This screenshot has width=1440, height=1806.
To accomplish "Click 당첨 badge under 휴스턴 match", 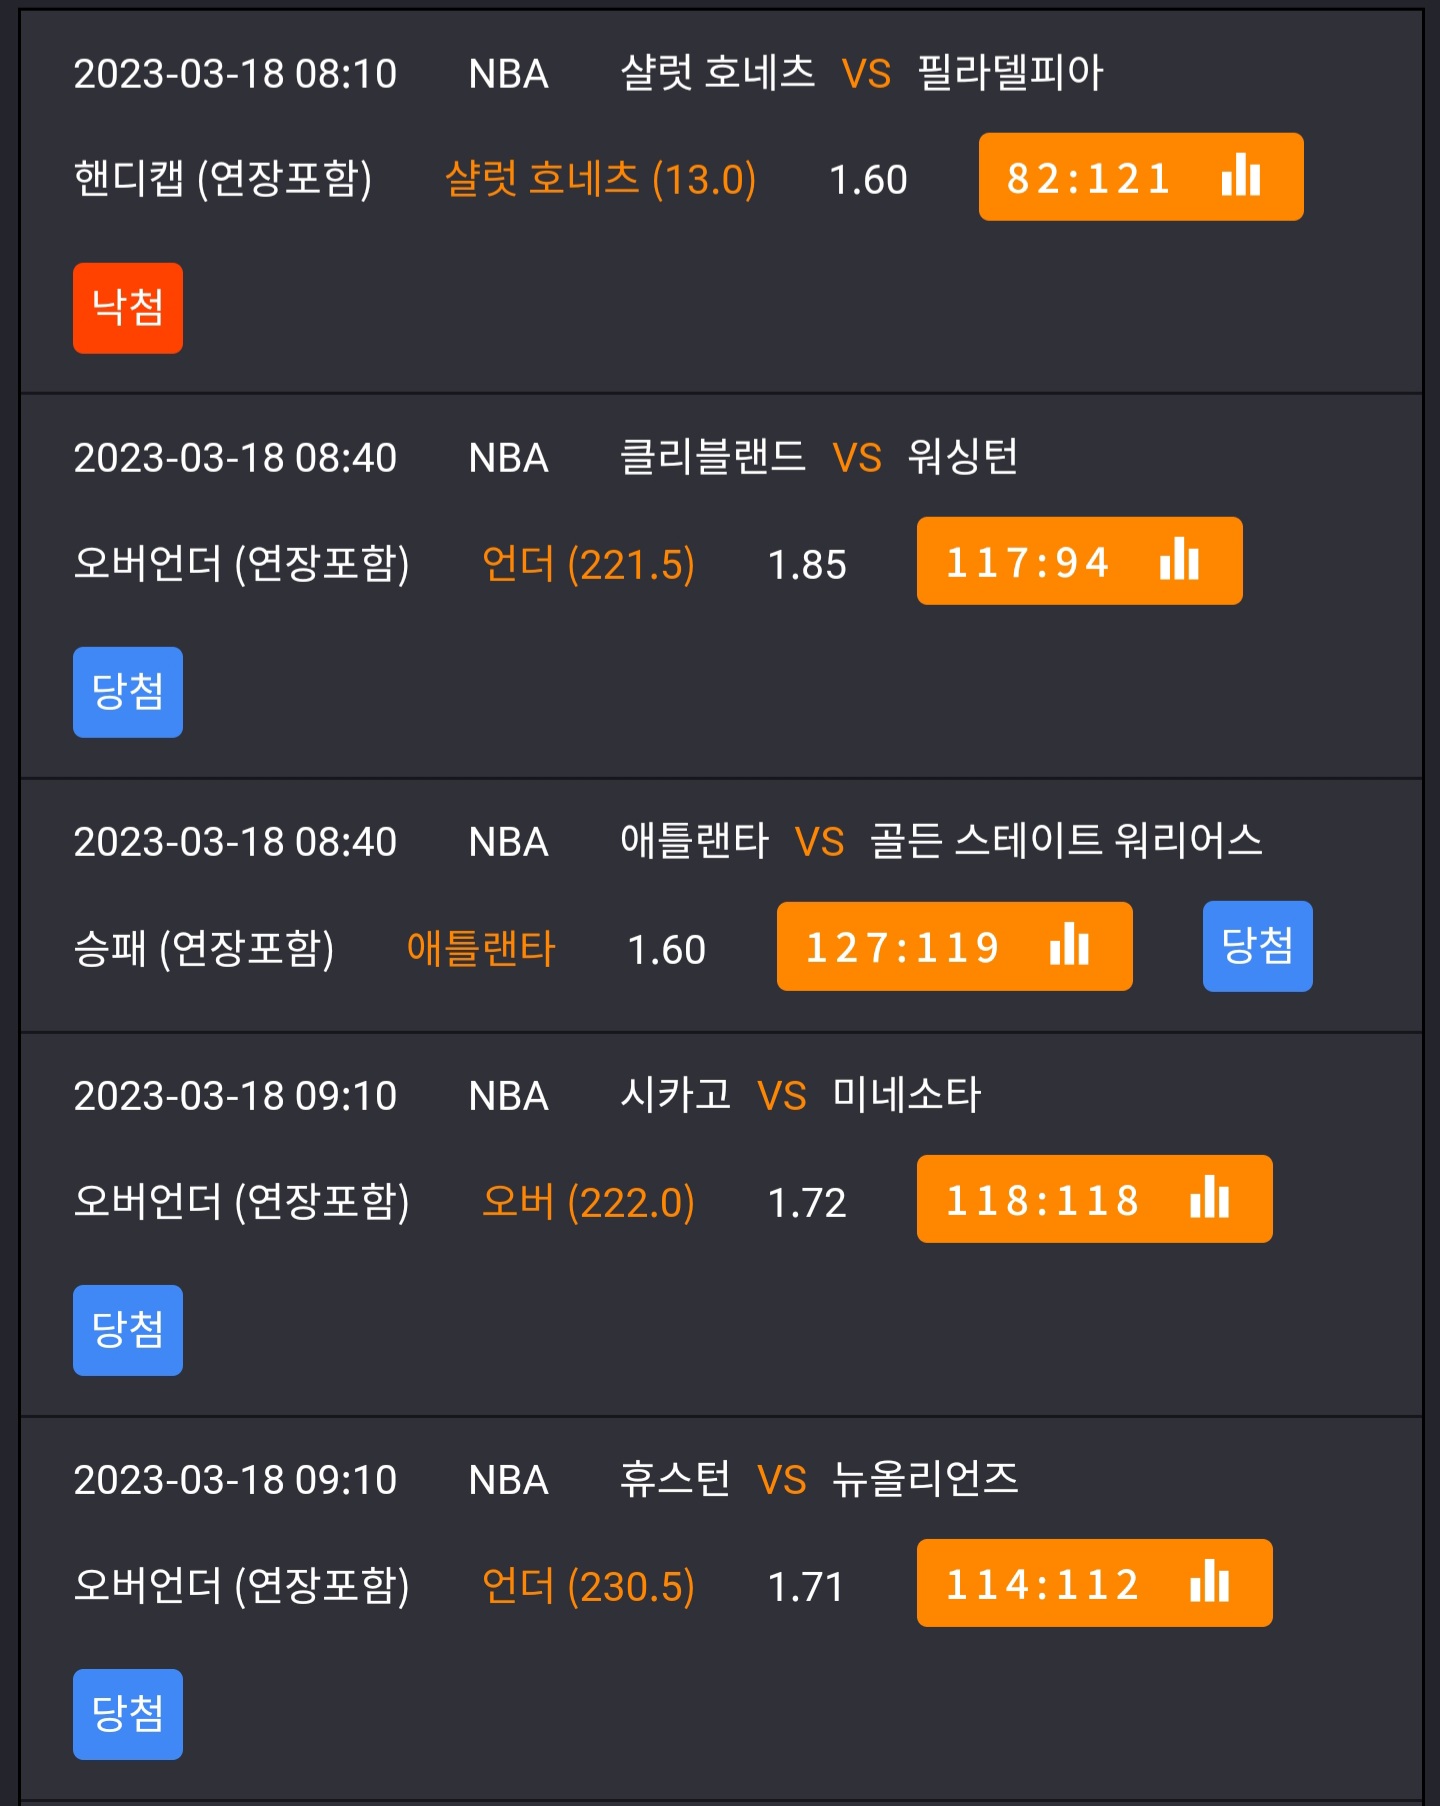I will [128, 1714].
